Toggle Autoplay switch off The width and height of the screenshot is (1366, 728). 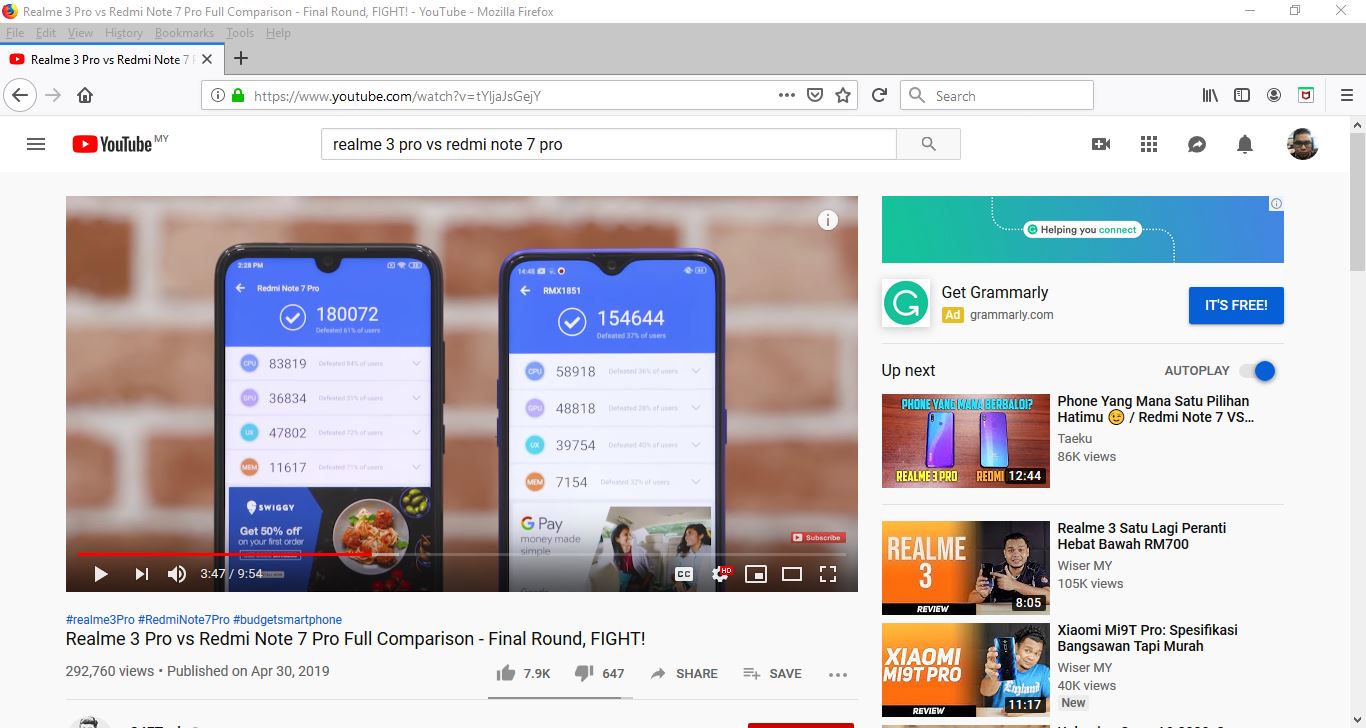click(1258, 371)
